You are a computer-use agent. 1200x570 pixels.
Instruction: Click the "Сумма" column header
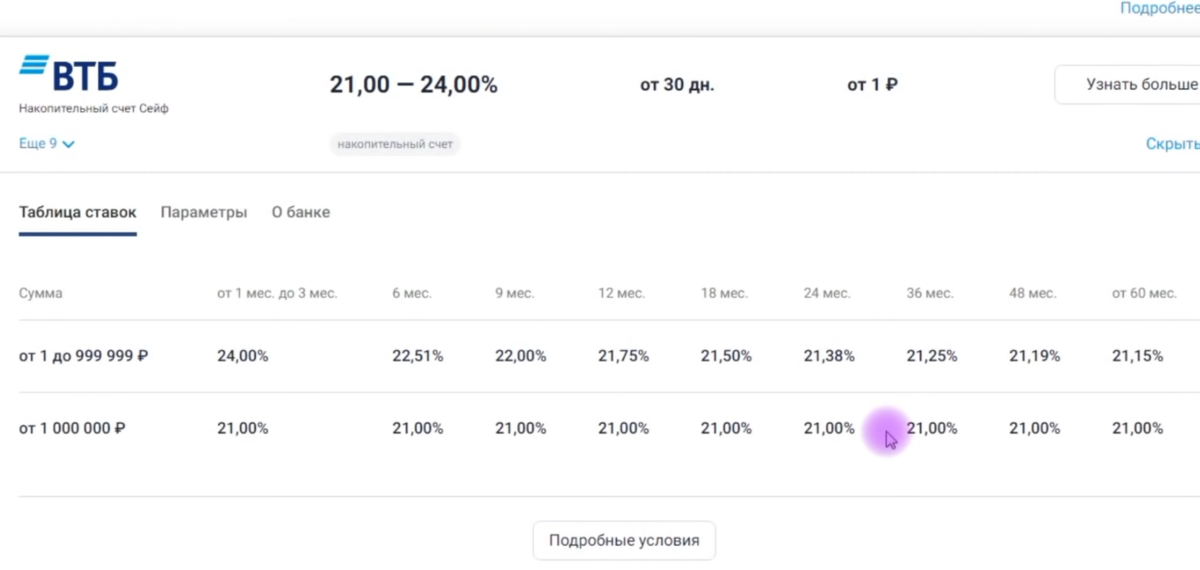click(x=41, y=293)
